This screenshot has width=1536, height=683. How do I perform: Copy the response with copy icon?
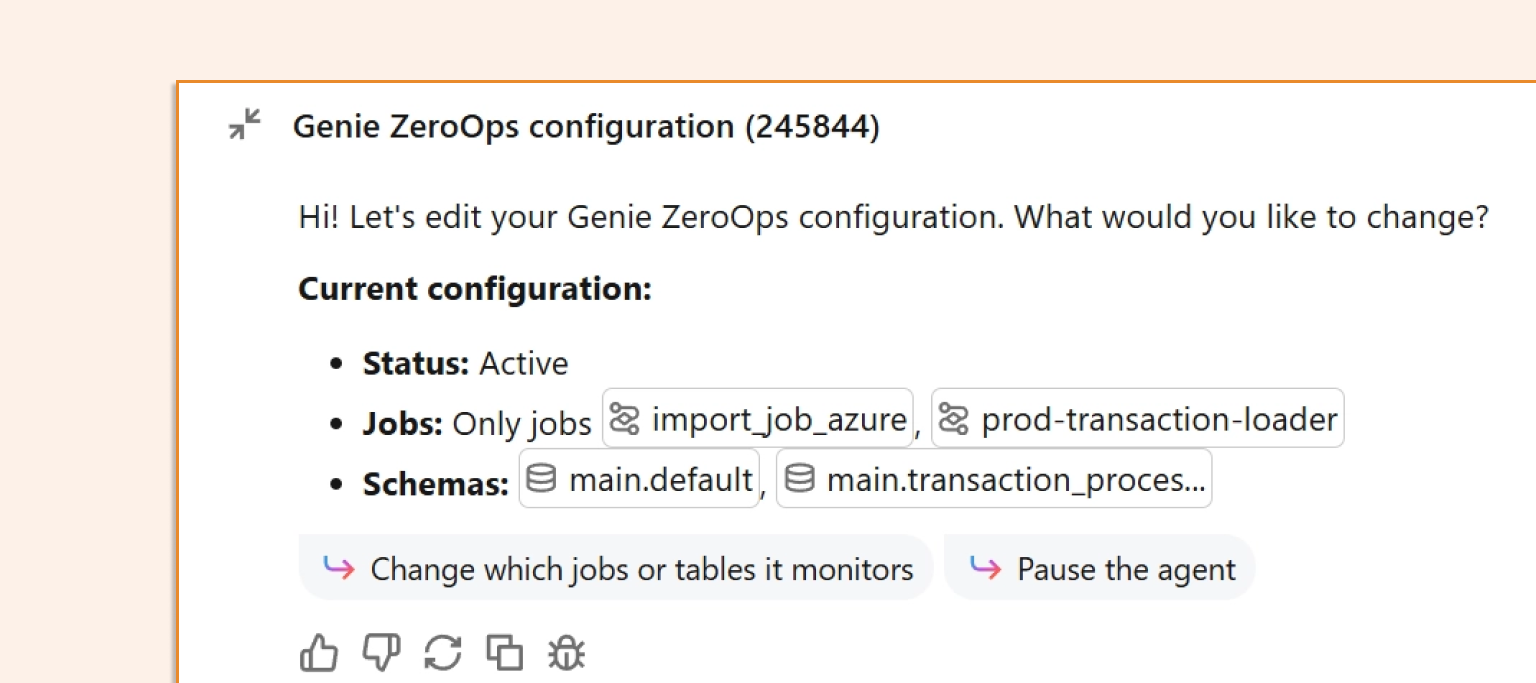[505, 653]
